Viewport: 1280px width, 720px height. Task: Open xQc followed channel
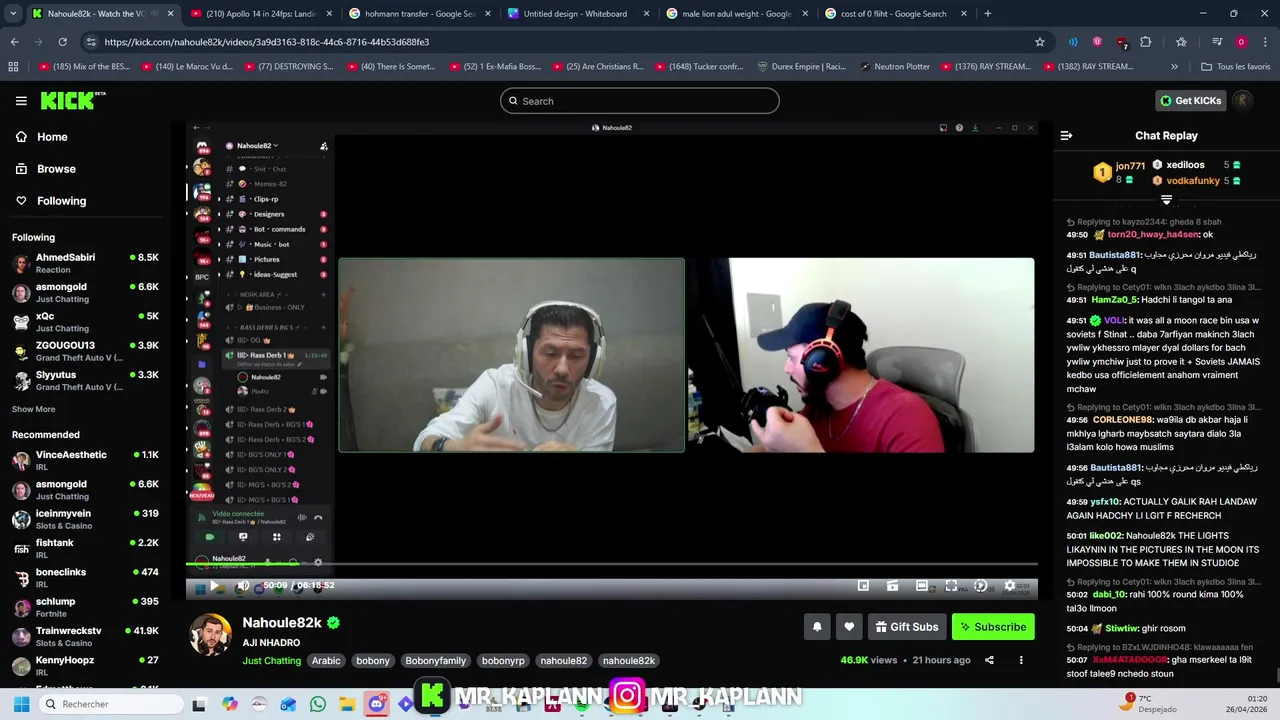(85, 322)
